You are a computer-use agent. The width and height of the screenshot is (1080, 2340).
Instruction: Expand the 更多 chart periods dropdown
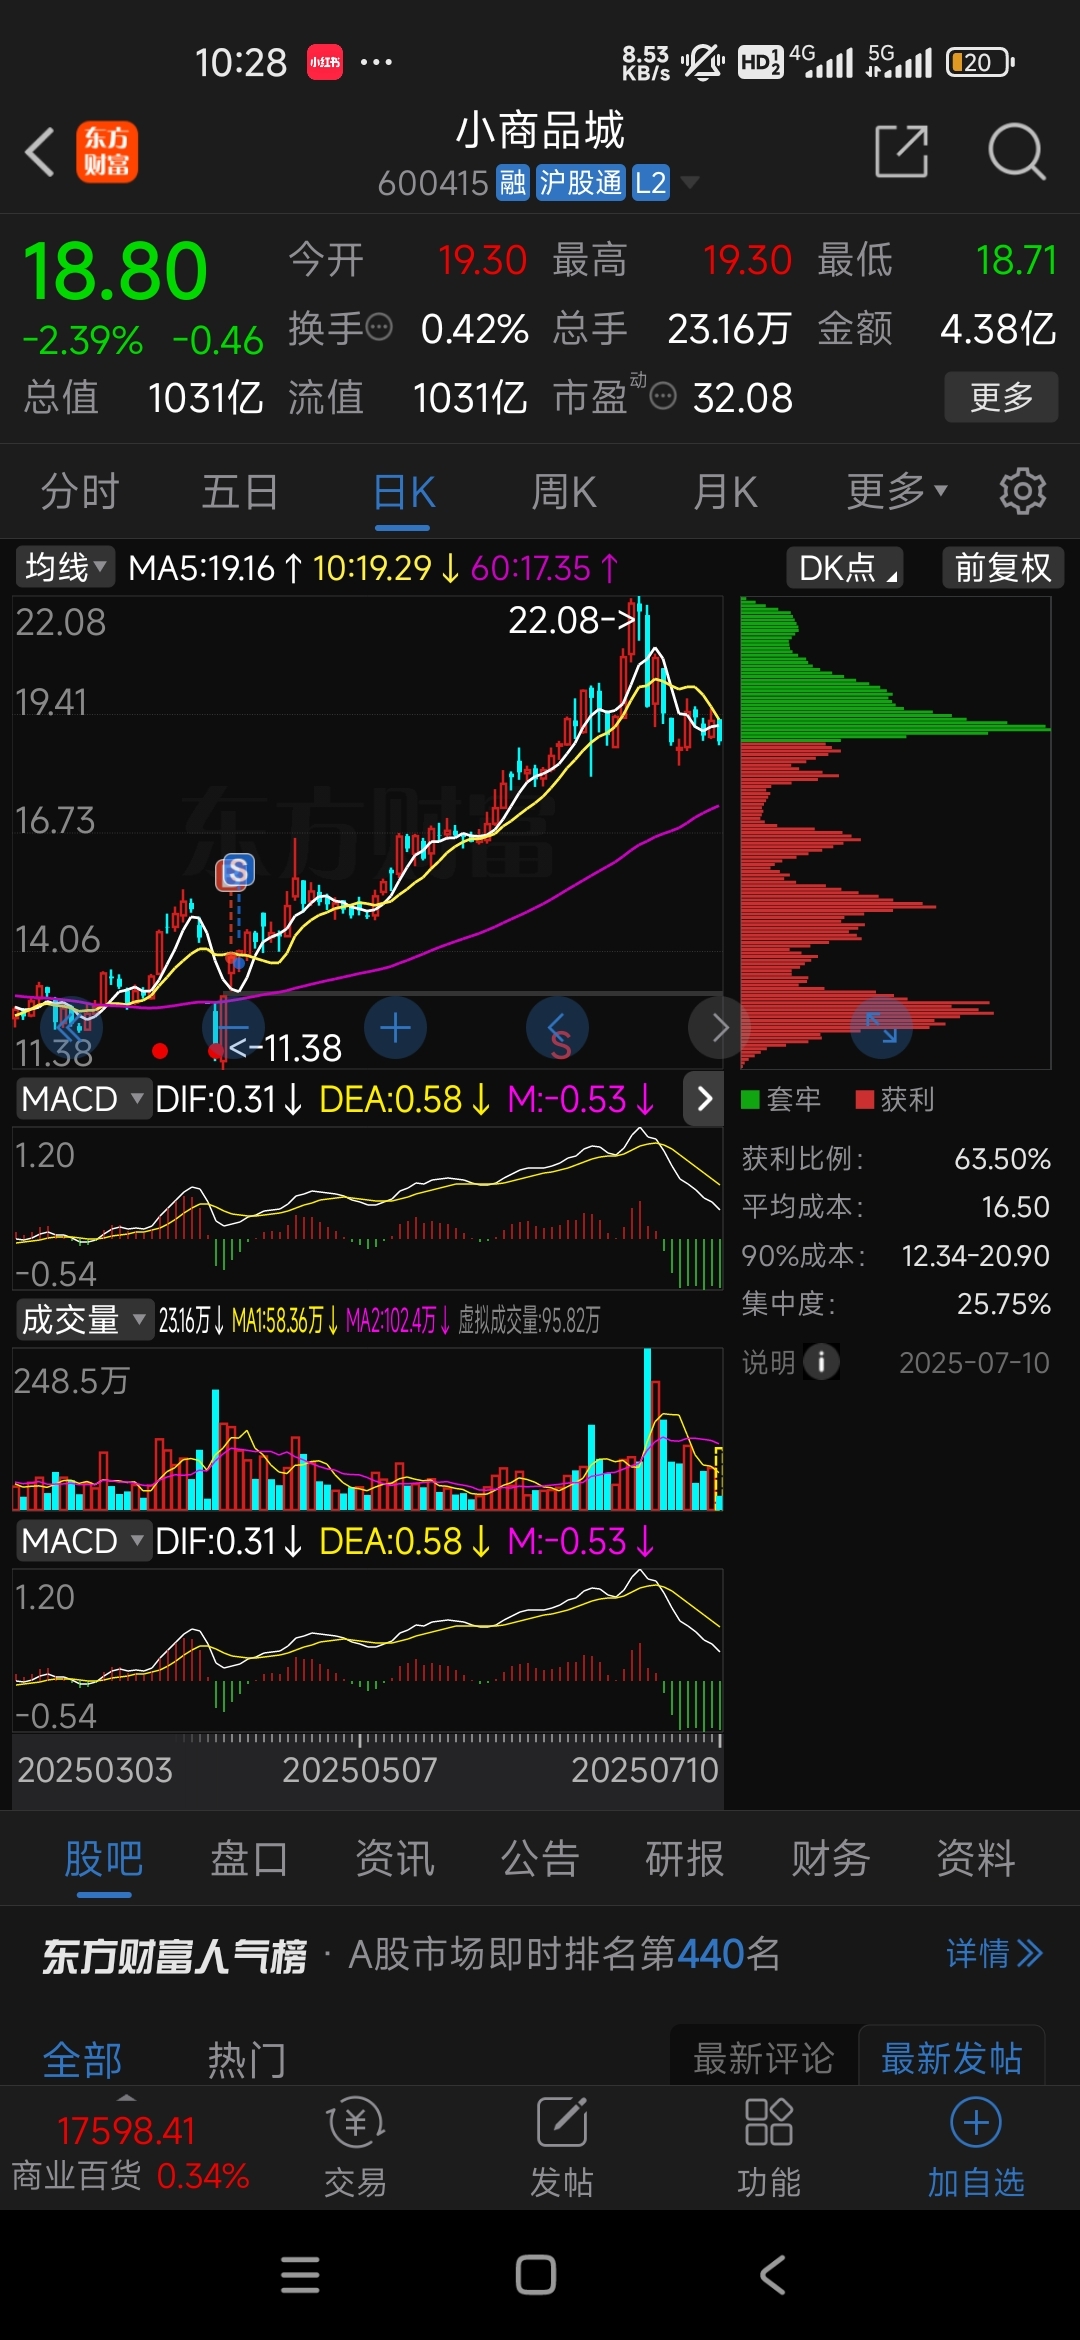point(896,491)
